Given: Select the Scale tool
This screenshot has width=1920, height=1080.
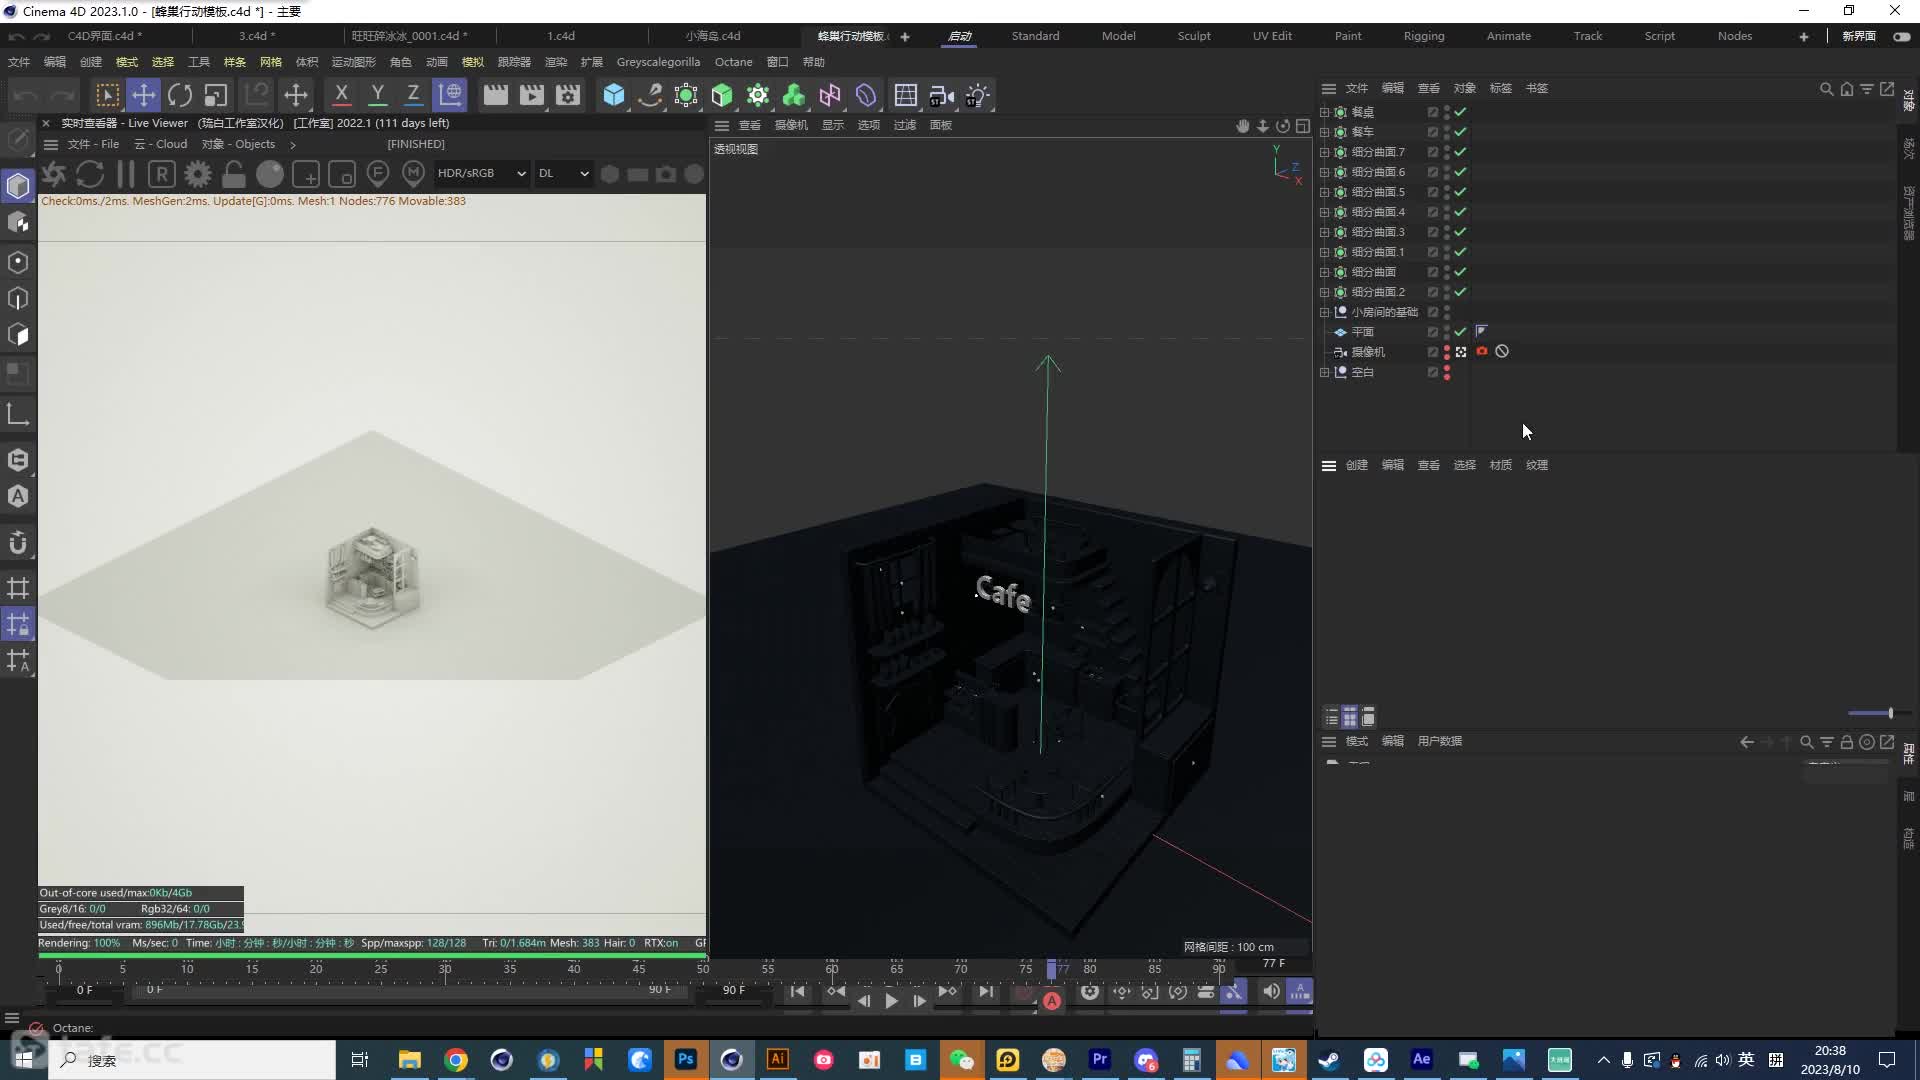Looking at the screenshot, I should [216, 95].
